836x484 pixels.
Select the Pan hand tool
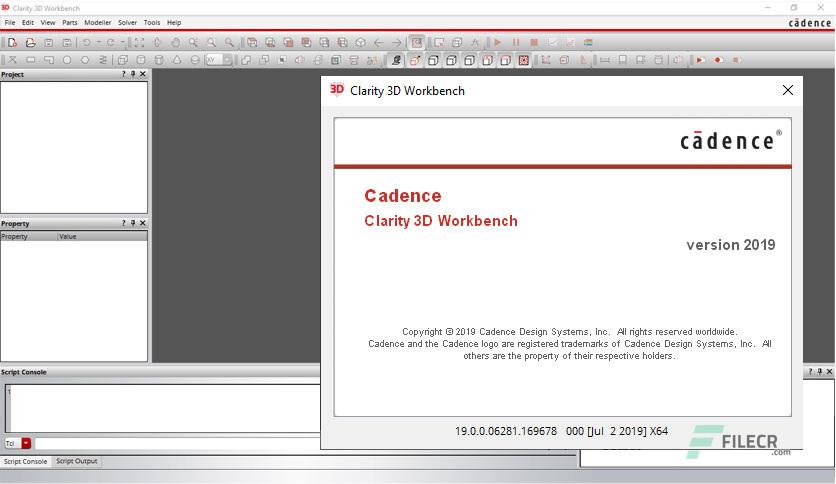[175, 43]
